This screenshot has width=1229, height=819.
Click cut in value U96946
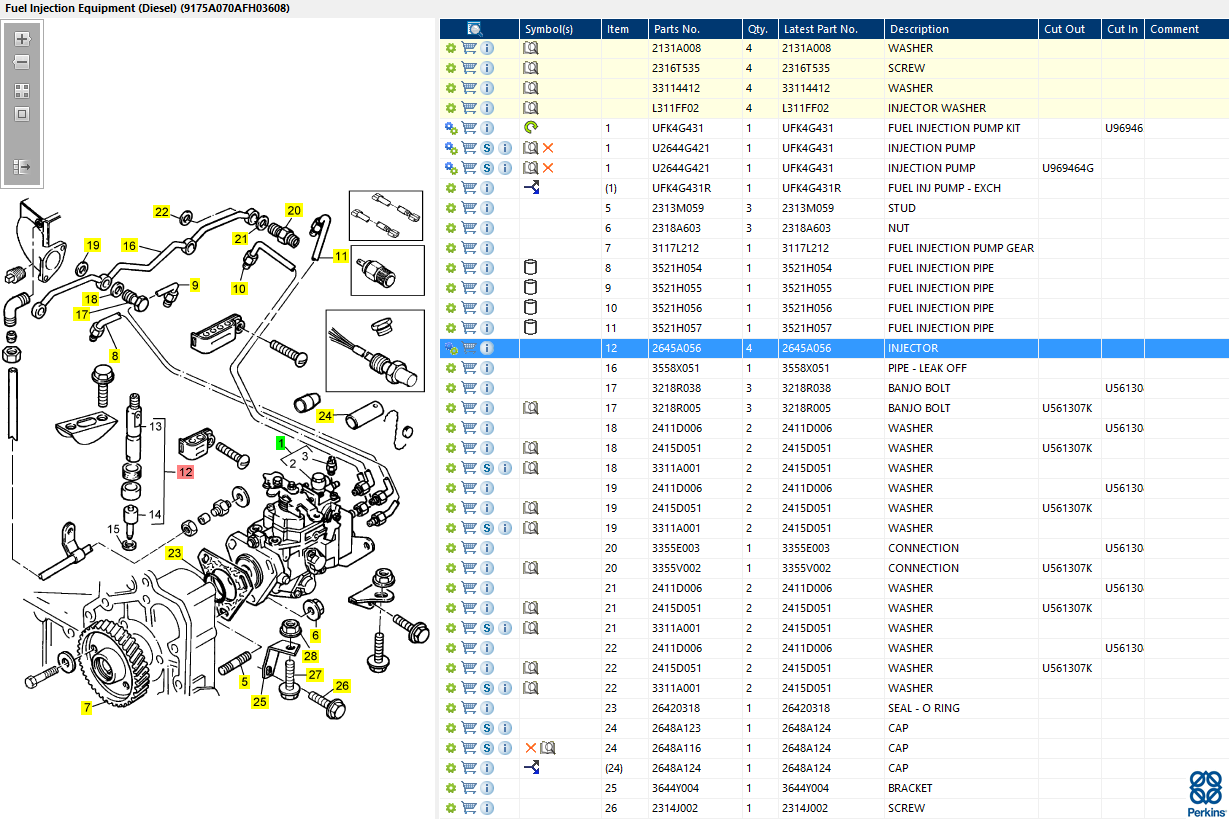(1124, 128)
